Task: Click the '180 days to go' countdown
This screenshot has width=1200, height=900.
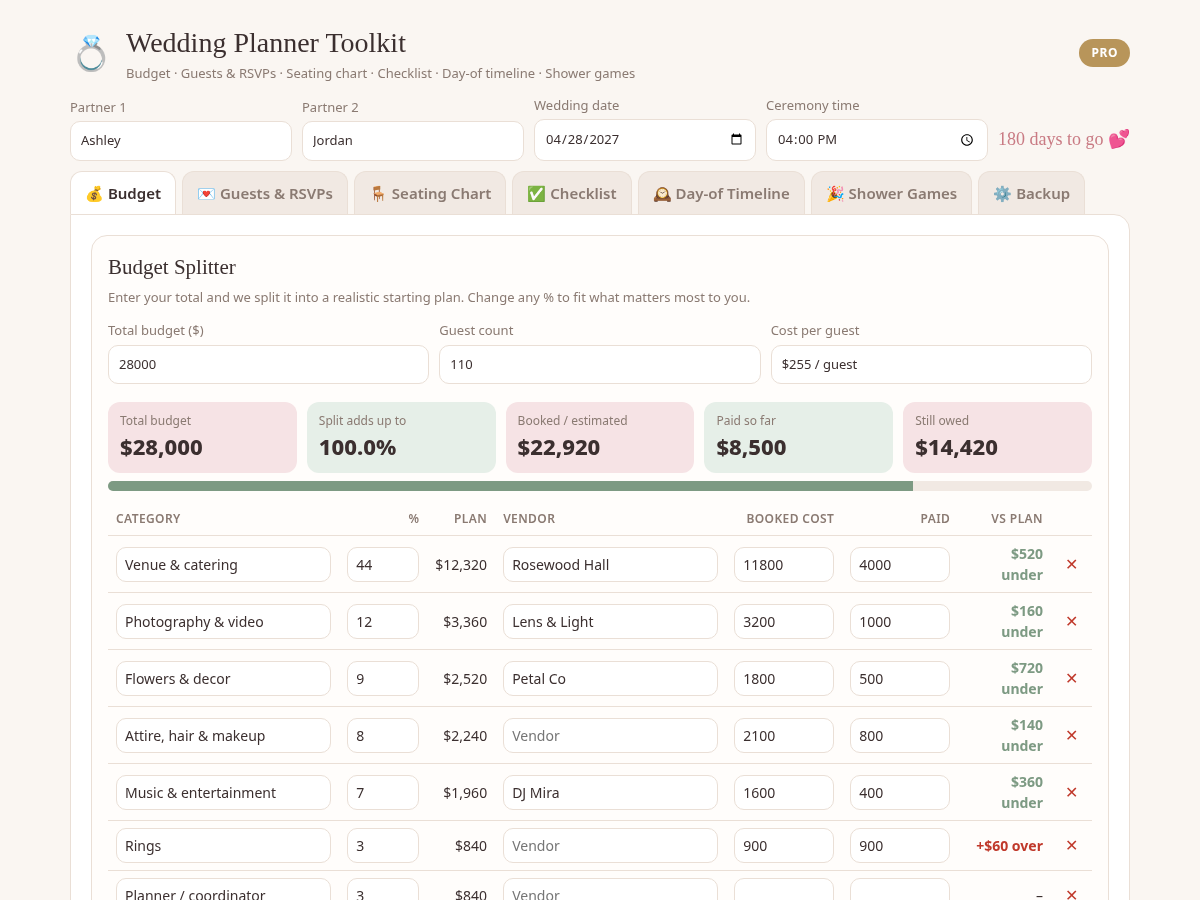Action: (1064, 139)
